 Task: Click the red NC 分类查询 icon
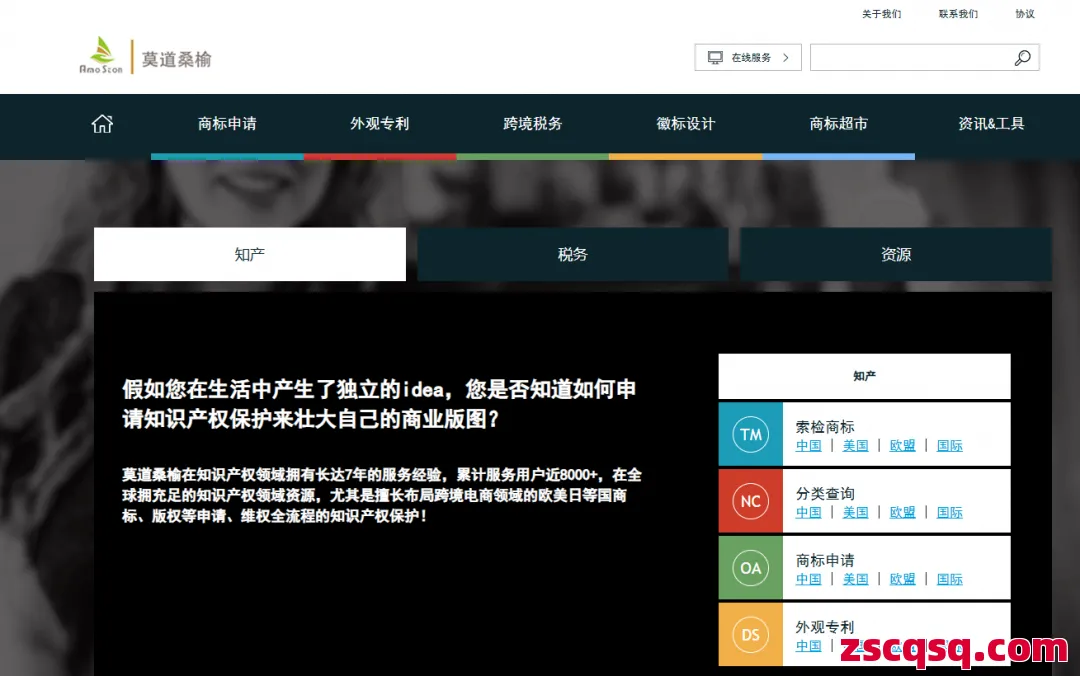[750, 501]
